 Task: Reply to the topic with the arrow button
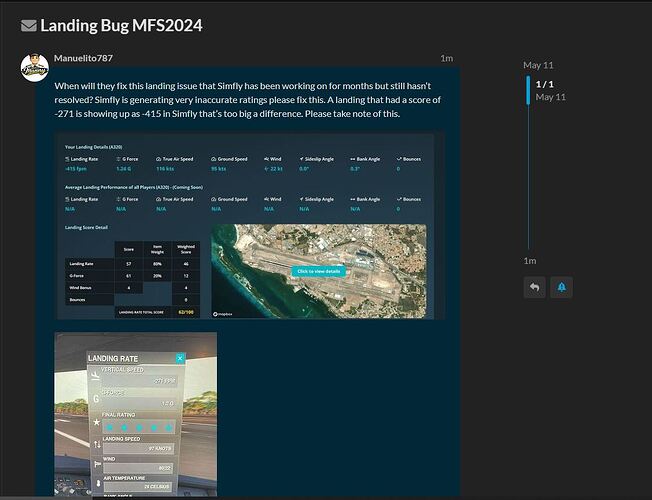(535, 287)
